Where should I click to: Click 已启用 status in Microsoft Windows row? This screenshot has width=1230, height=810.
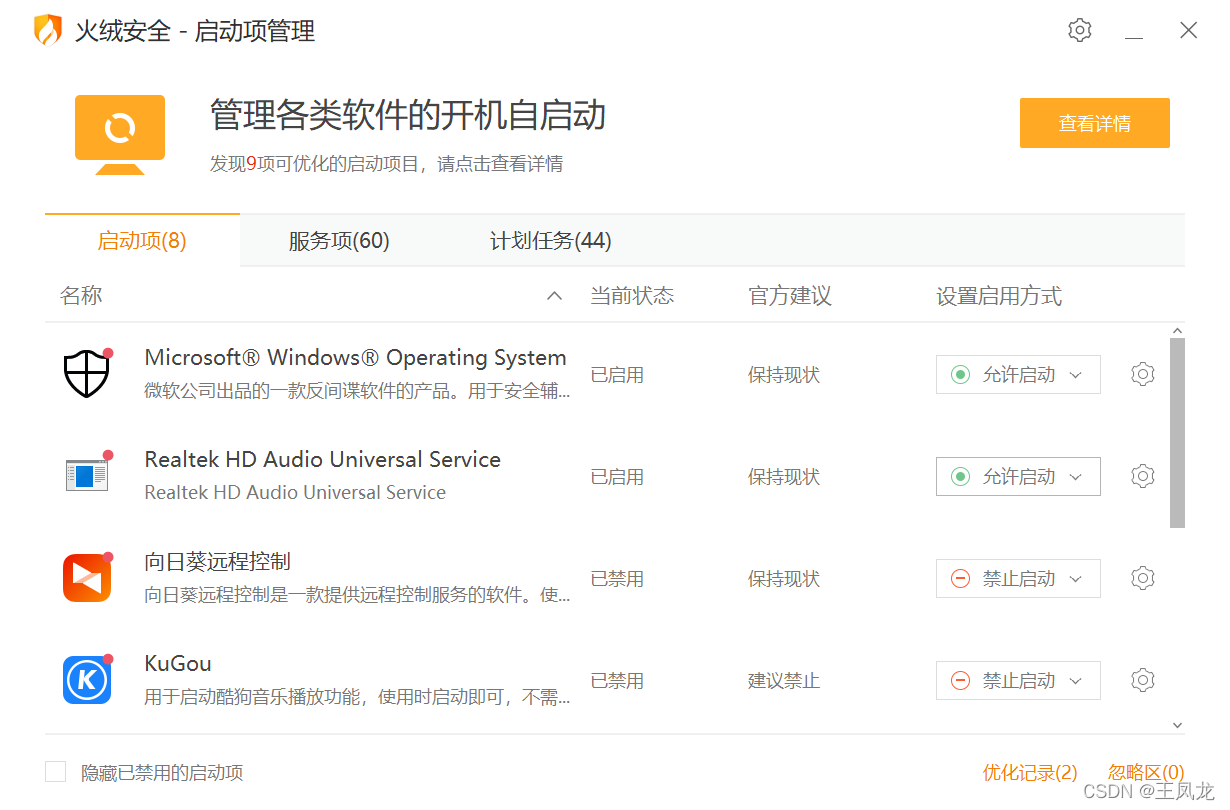617,375
